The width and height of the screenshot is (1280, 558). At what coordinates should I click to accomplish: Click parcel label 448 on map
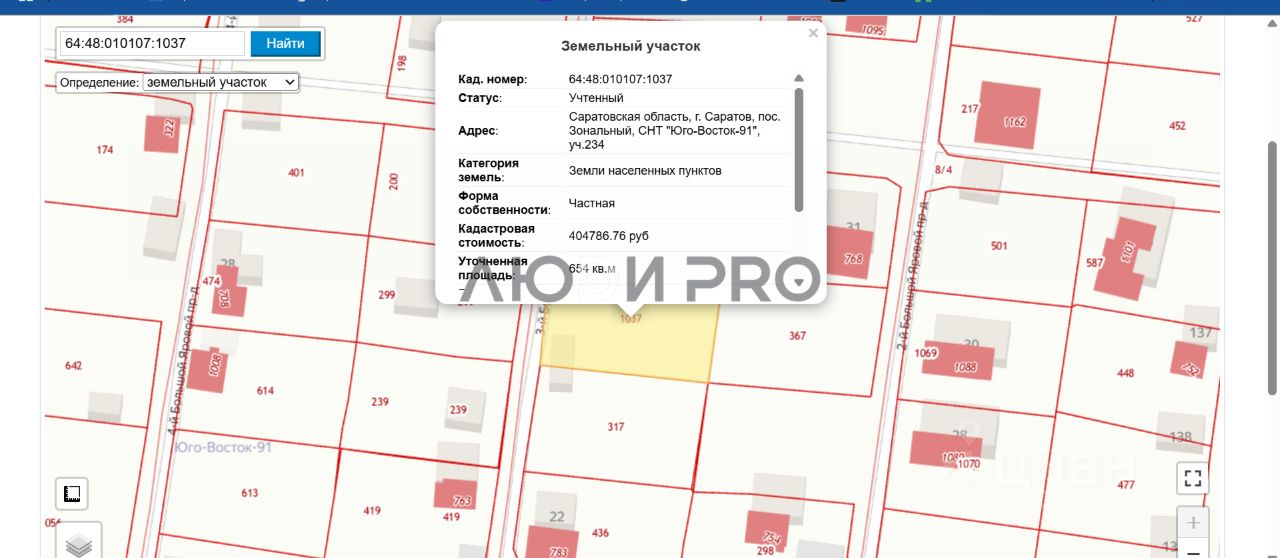click(x=1126, y=373)
